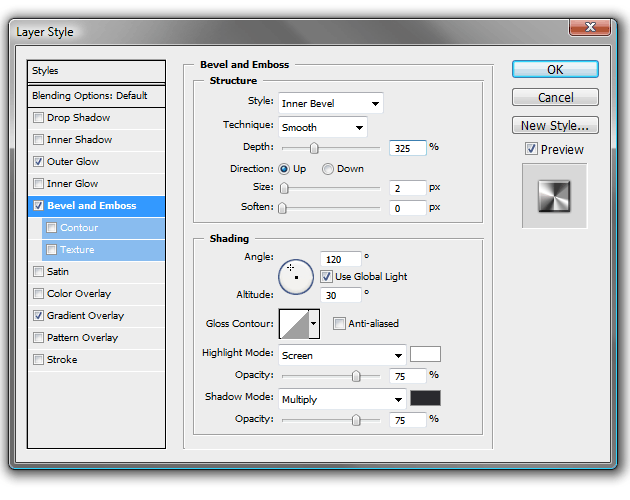Click the Depth slider handle
This screenshot has width=630, height=500.
pos(314,148)
